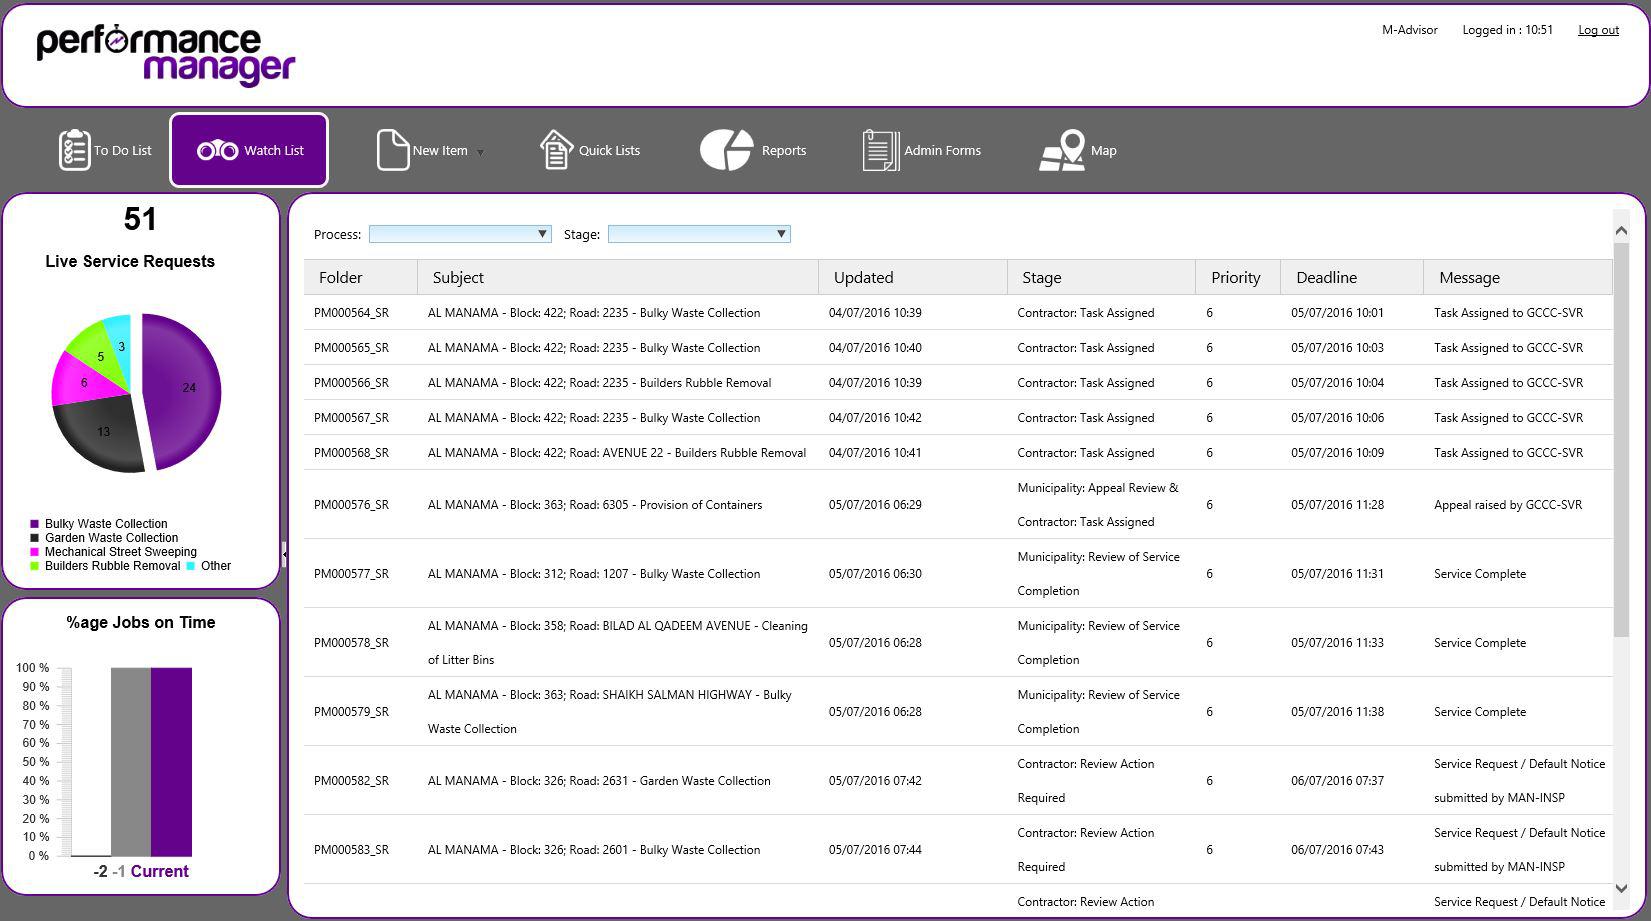Viewport: 1651px width, 921px height.
Task: Expand the New Item dropdown arrow
Action: (x=480, y=152)
